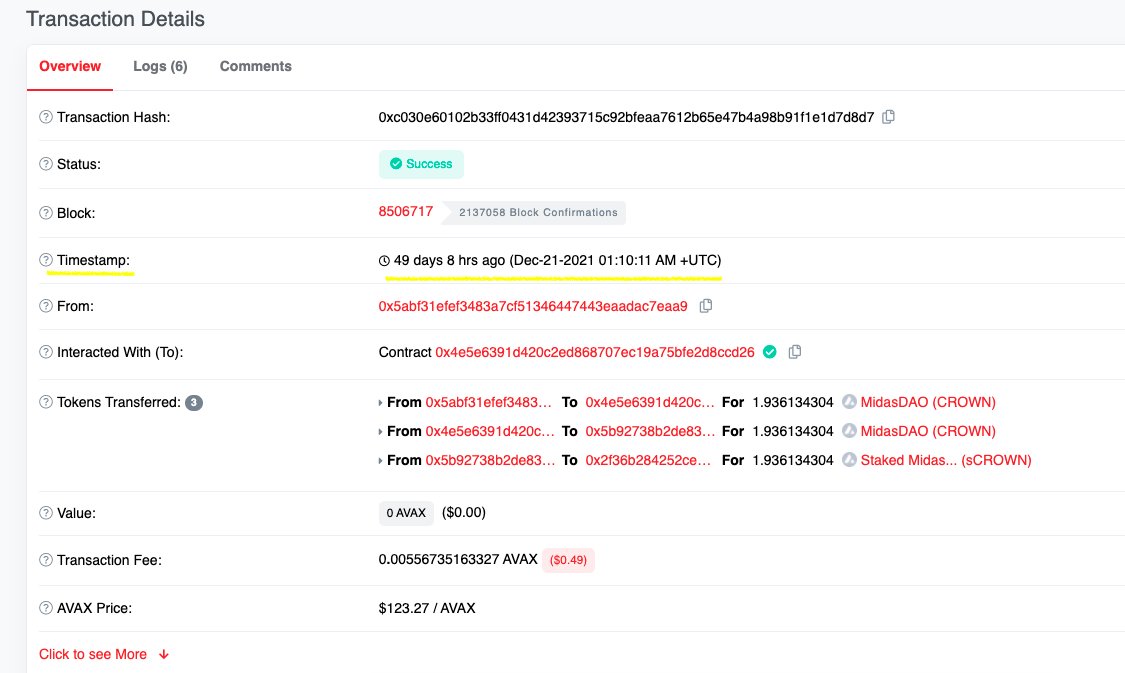1125x673 pixels.
Task: Select the transaction hash text
Action: (x=626, y=117)
